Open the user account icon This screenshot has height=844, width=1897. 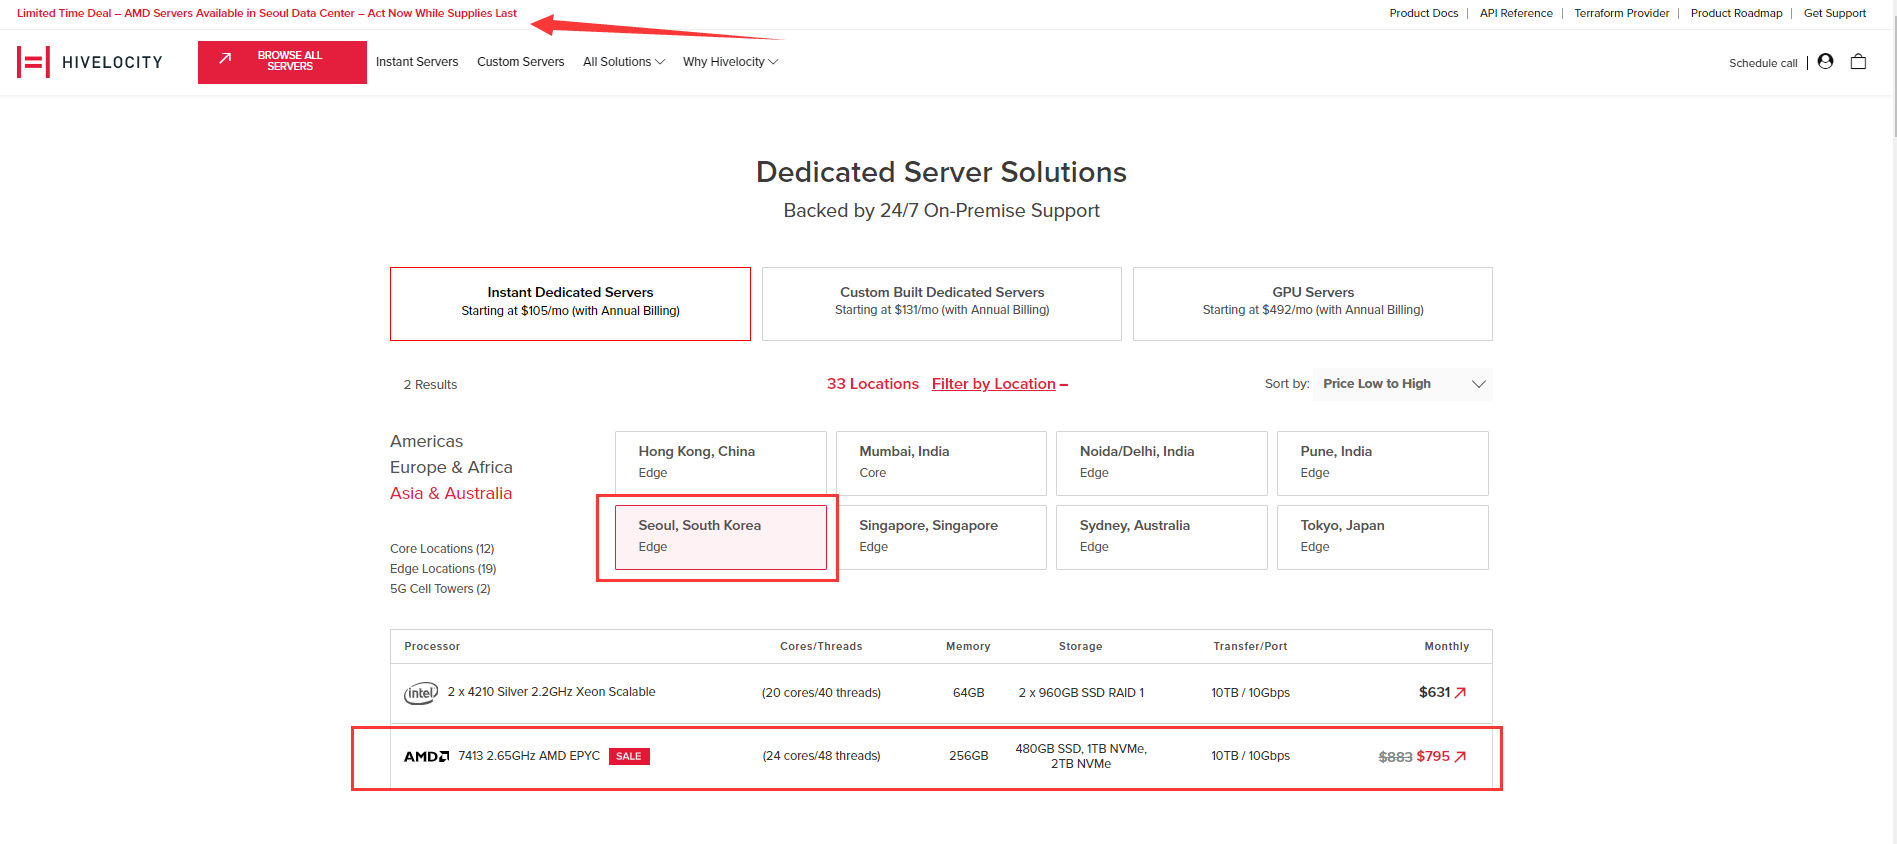(1825, 61)
